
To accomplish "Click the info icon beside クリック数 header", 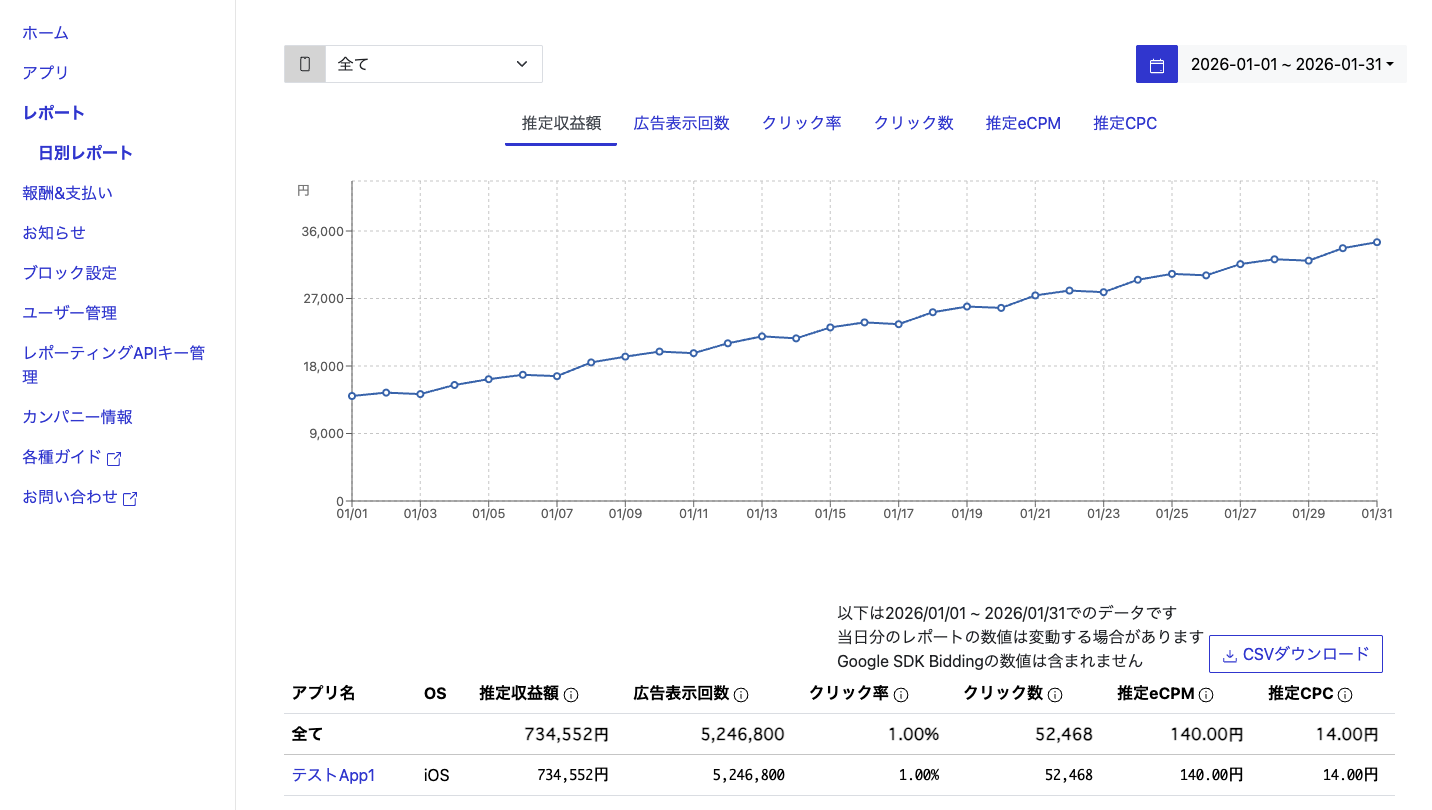I will click(x=1055, y=693).
